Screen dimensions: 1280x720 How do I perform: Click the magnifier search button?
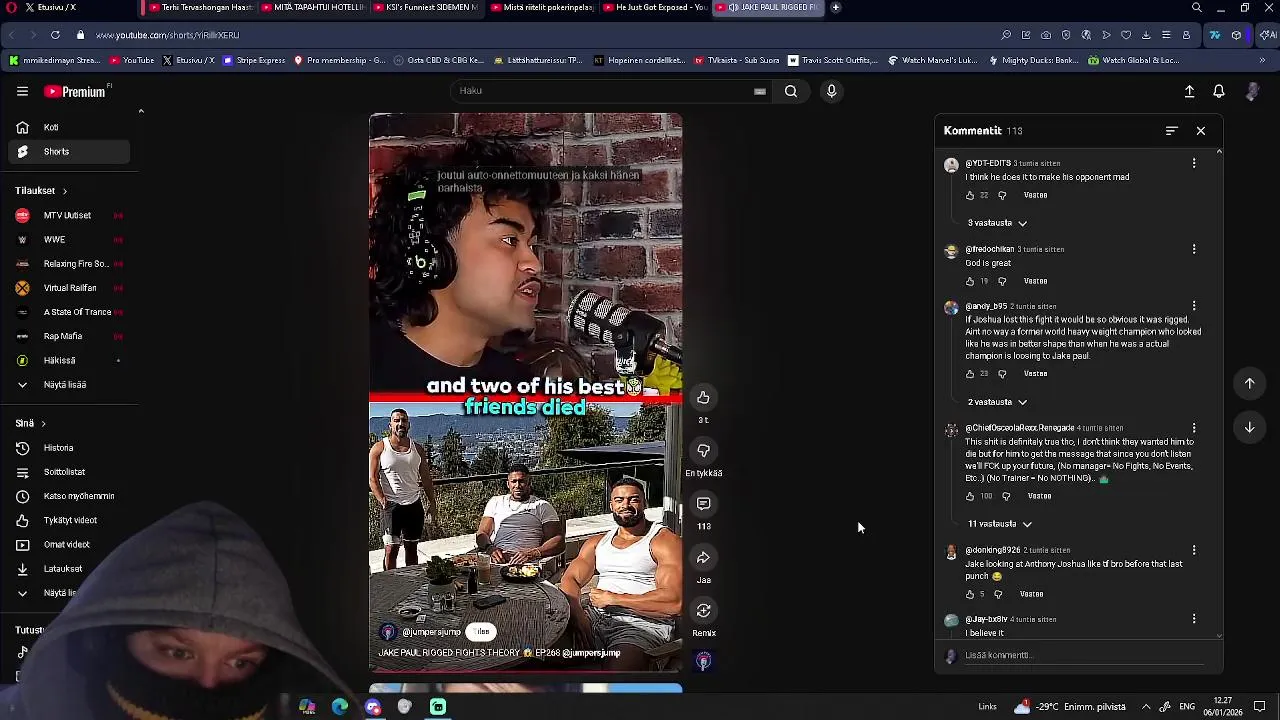pos(791,91)
